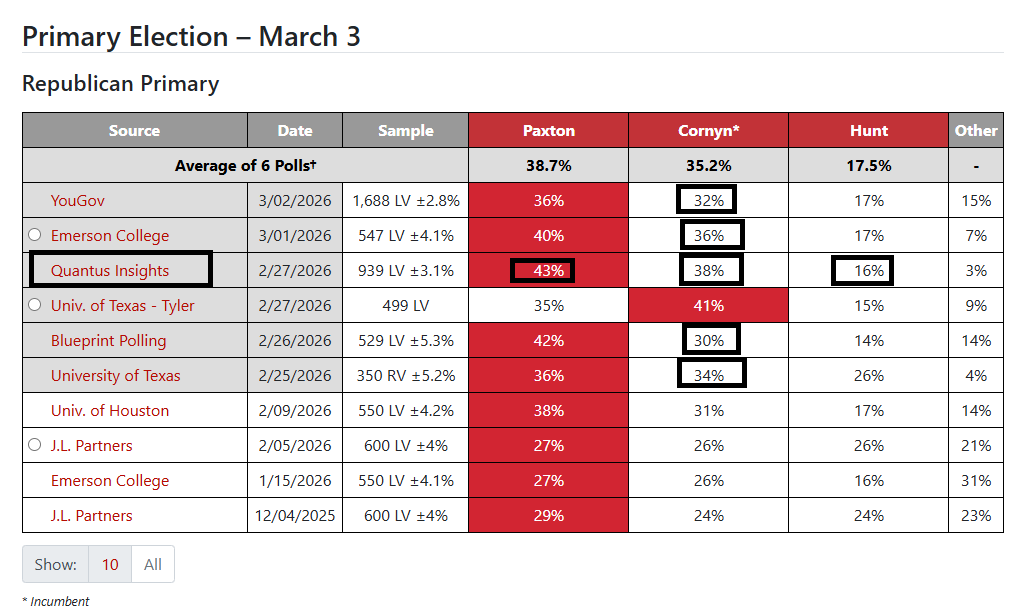The image size is (1009, 616).
Task: Open the J.L. Partners 12/04/2025 poll link
Action: (91, 516)
